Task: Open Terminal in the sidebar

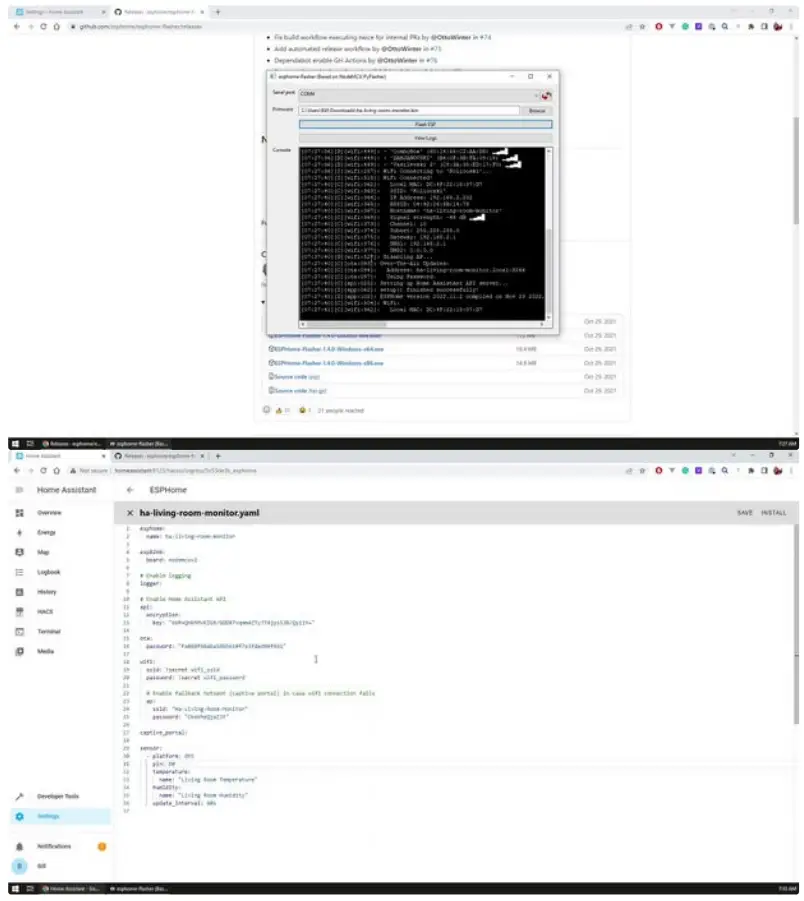Action: click(x=49, y=632)
